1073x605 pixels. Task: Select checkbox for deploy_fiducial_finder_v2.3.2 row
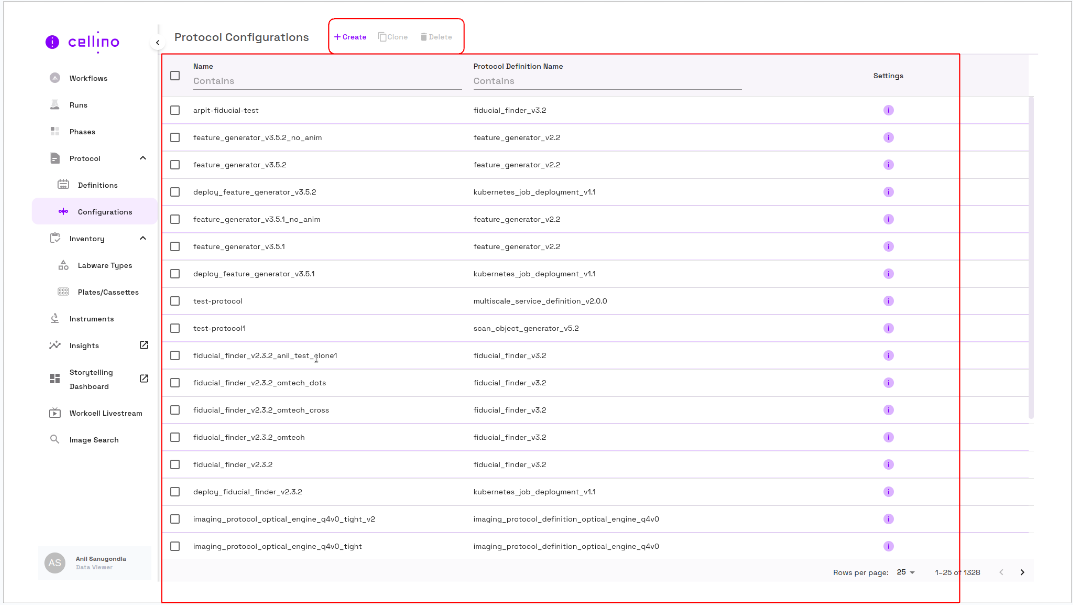pyautogui.click(x=175, y=492)
